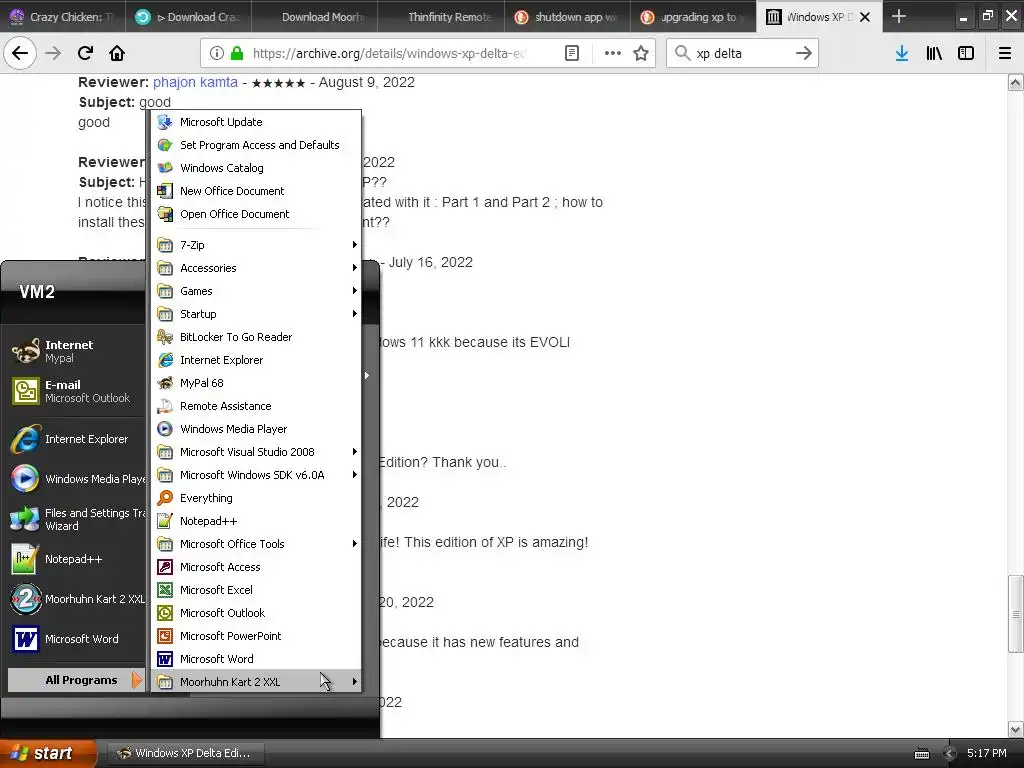Viewport: 1024px width, 768px height.
Task: Reload the current page
Action: (85, 54)
